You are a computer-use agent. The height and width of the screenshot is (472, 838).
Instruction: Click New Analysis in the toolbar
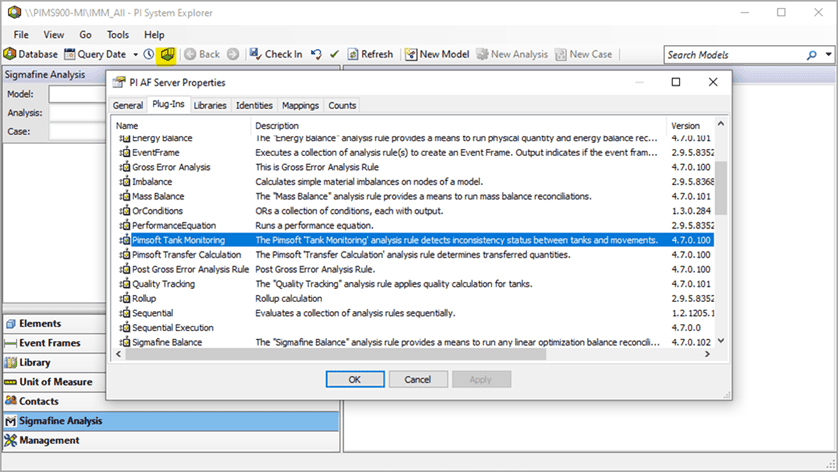pyautogui.click(x=512, y=54)
